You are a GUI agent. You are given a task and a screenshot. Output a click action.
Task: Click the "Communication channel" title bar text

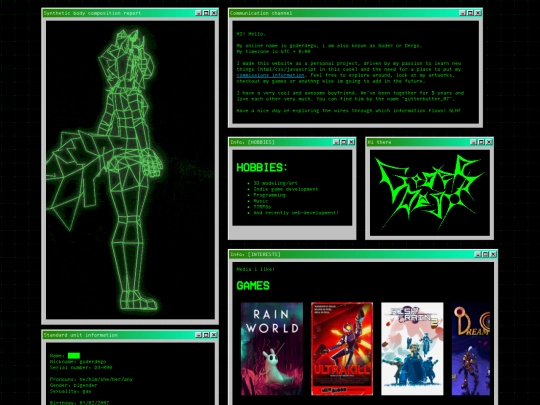click(x=261, y=13)
